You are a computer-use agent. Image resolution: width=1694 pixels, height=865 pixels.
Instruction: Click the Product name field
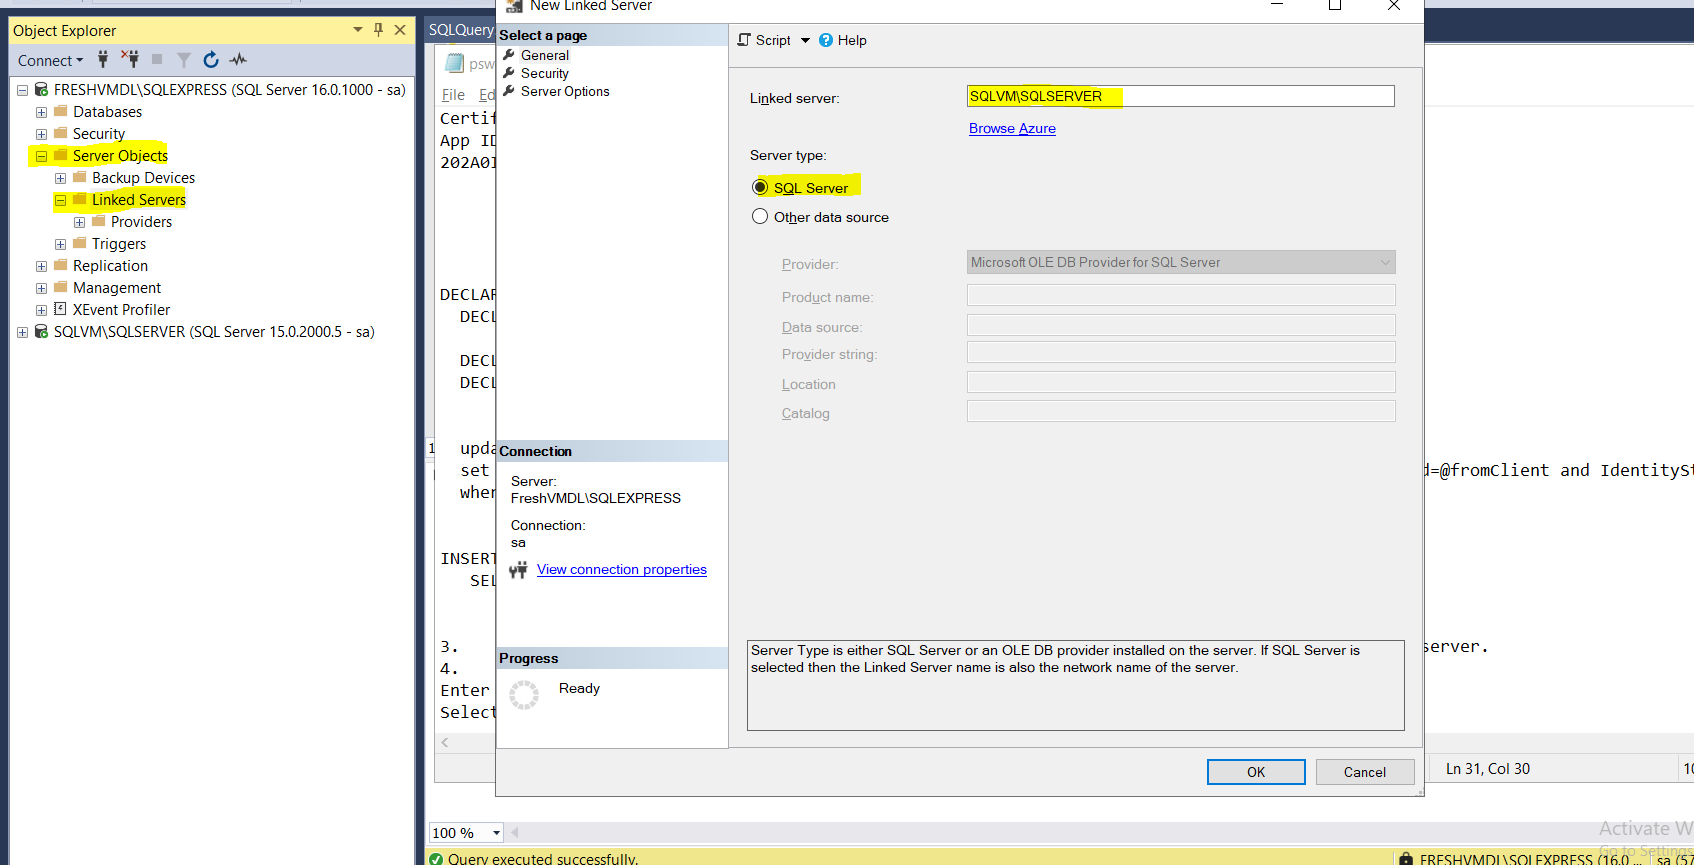[x=1181, y=295]
